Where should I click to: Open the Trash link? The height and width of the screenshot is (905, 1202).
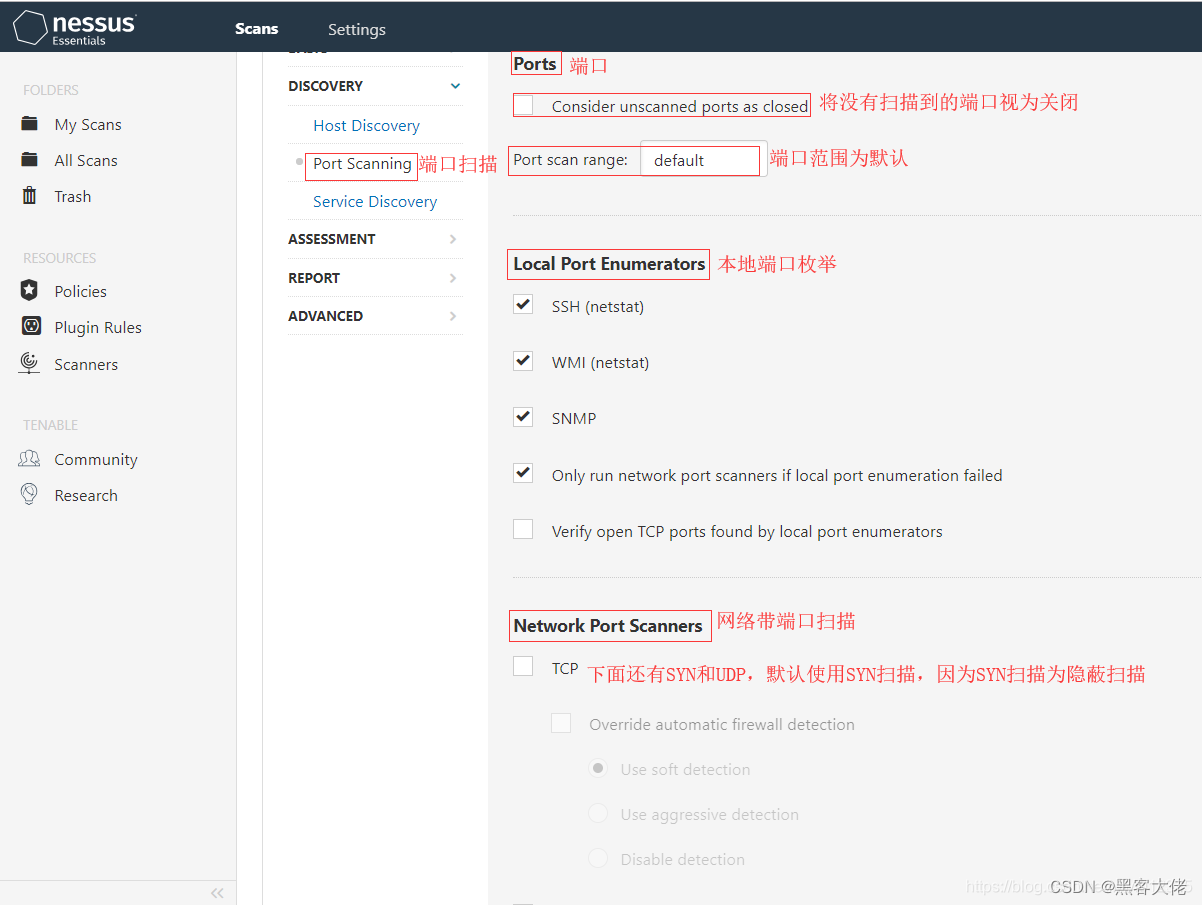[73, 196]
